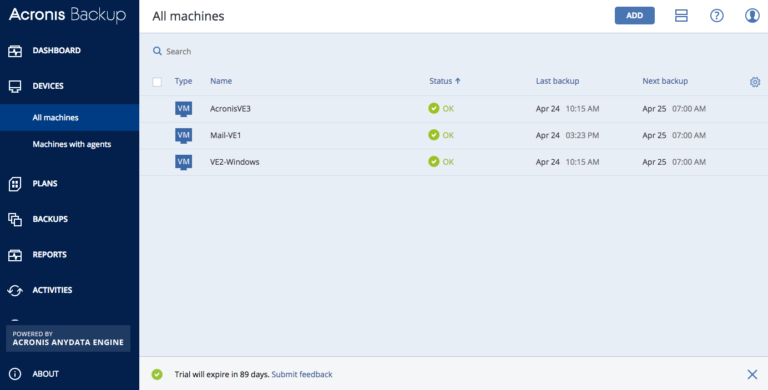The width and height of the screenshot is (768, 390).
Task: Click the ADD button
Action: [635, 16]
